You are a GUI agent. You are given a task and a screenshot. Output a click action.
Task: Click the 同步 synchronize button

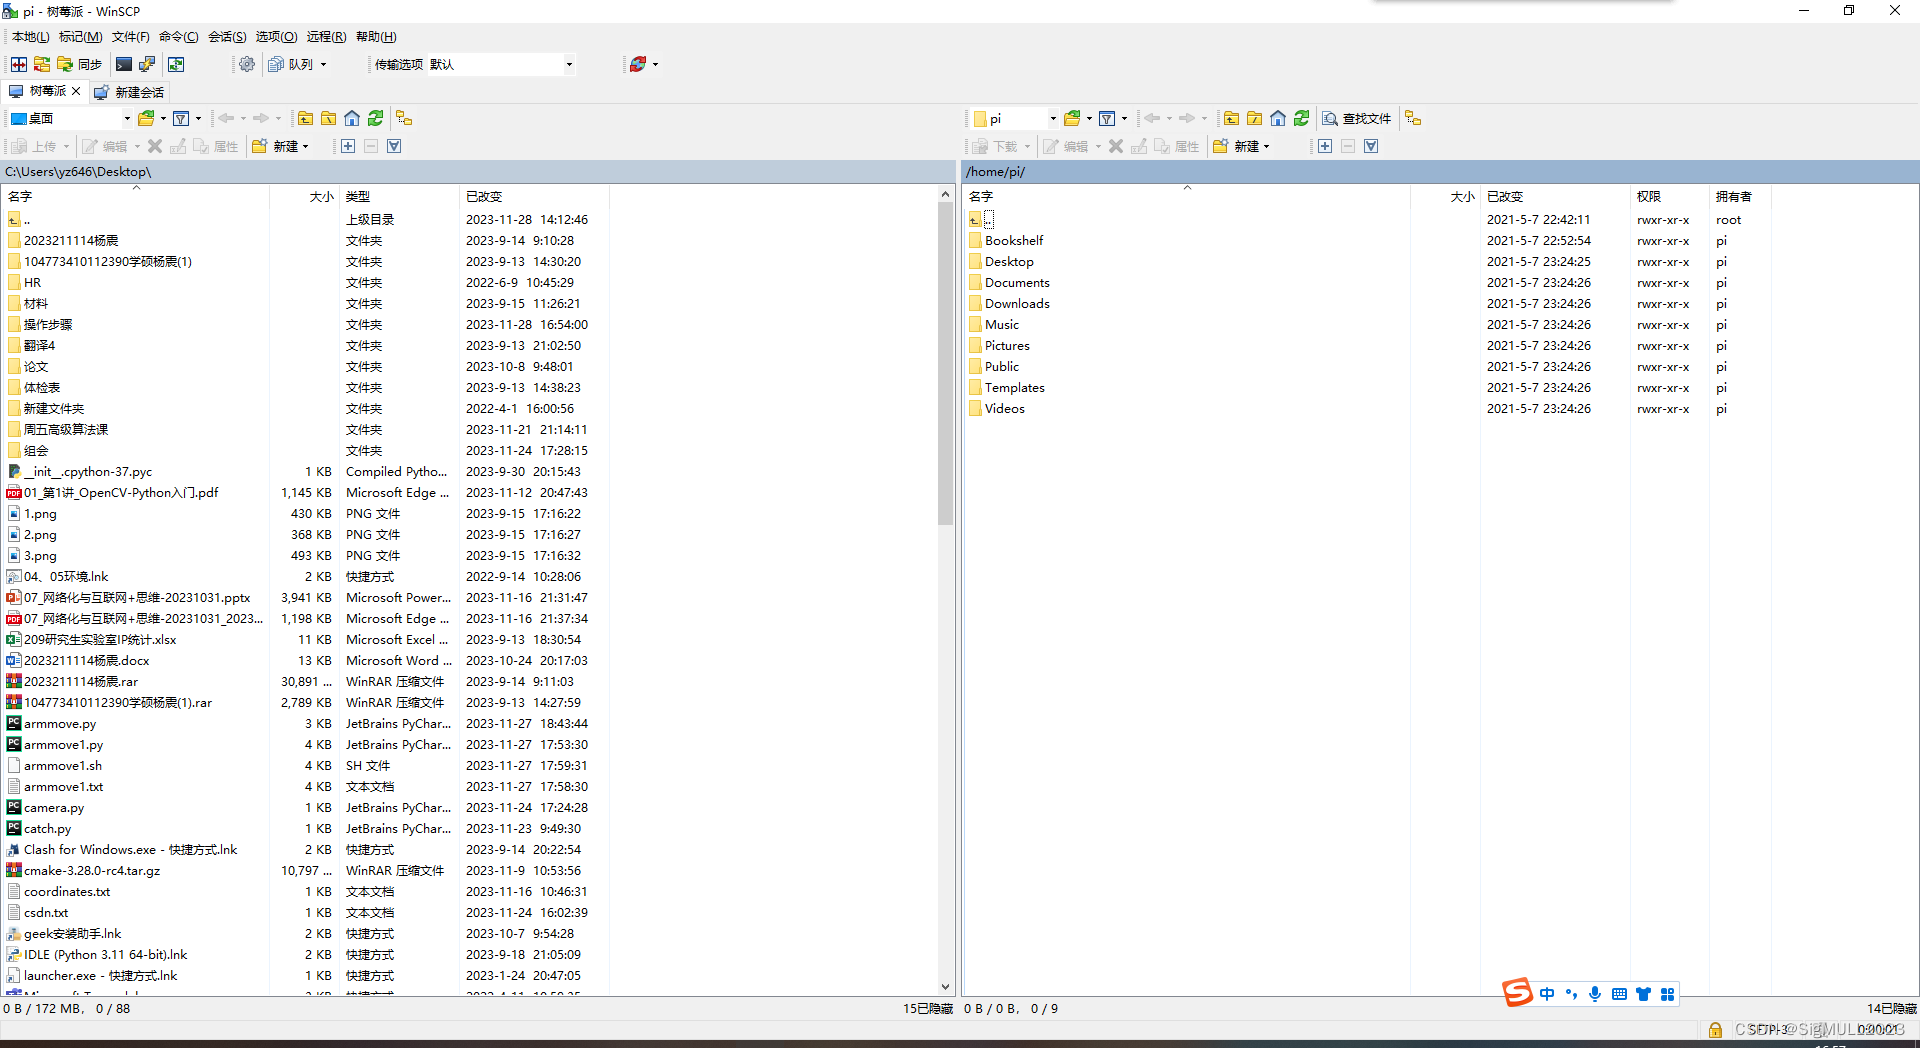tap(80, 64)
